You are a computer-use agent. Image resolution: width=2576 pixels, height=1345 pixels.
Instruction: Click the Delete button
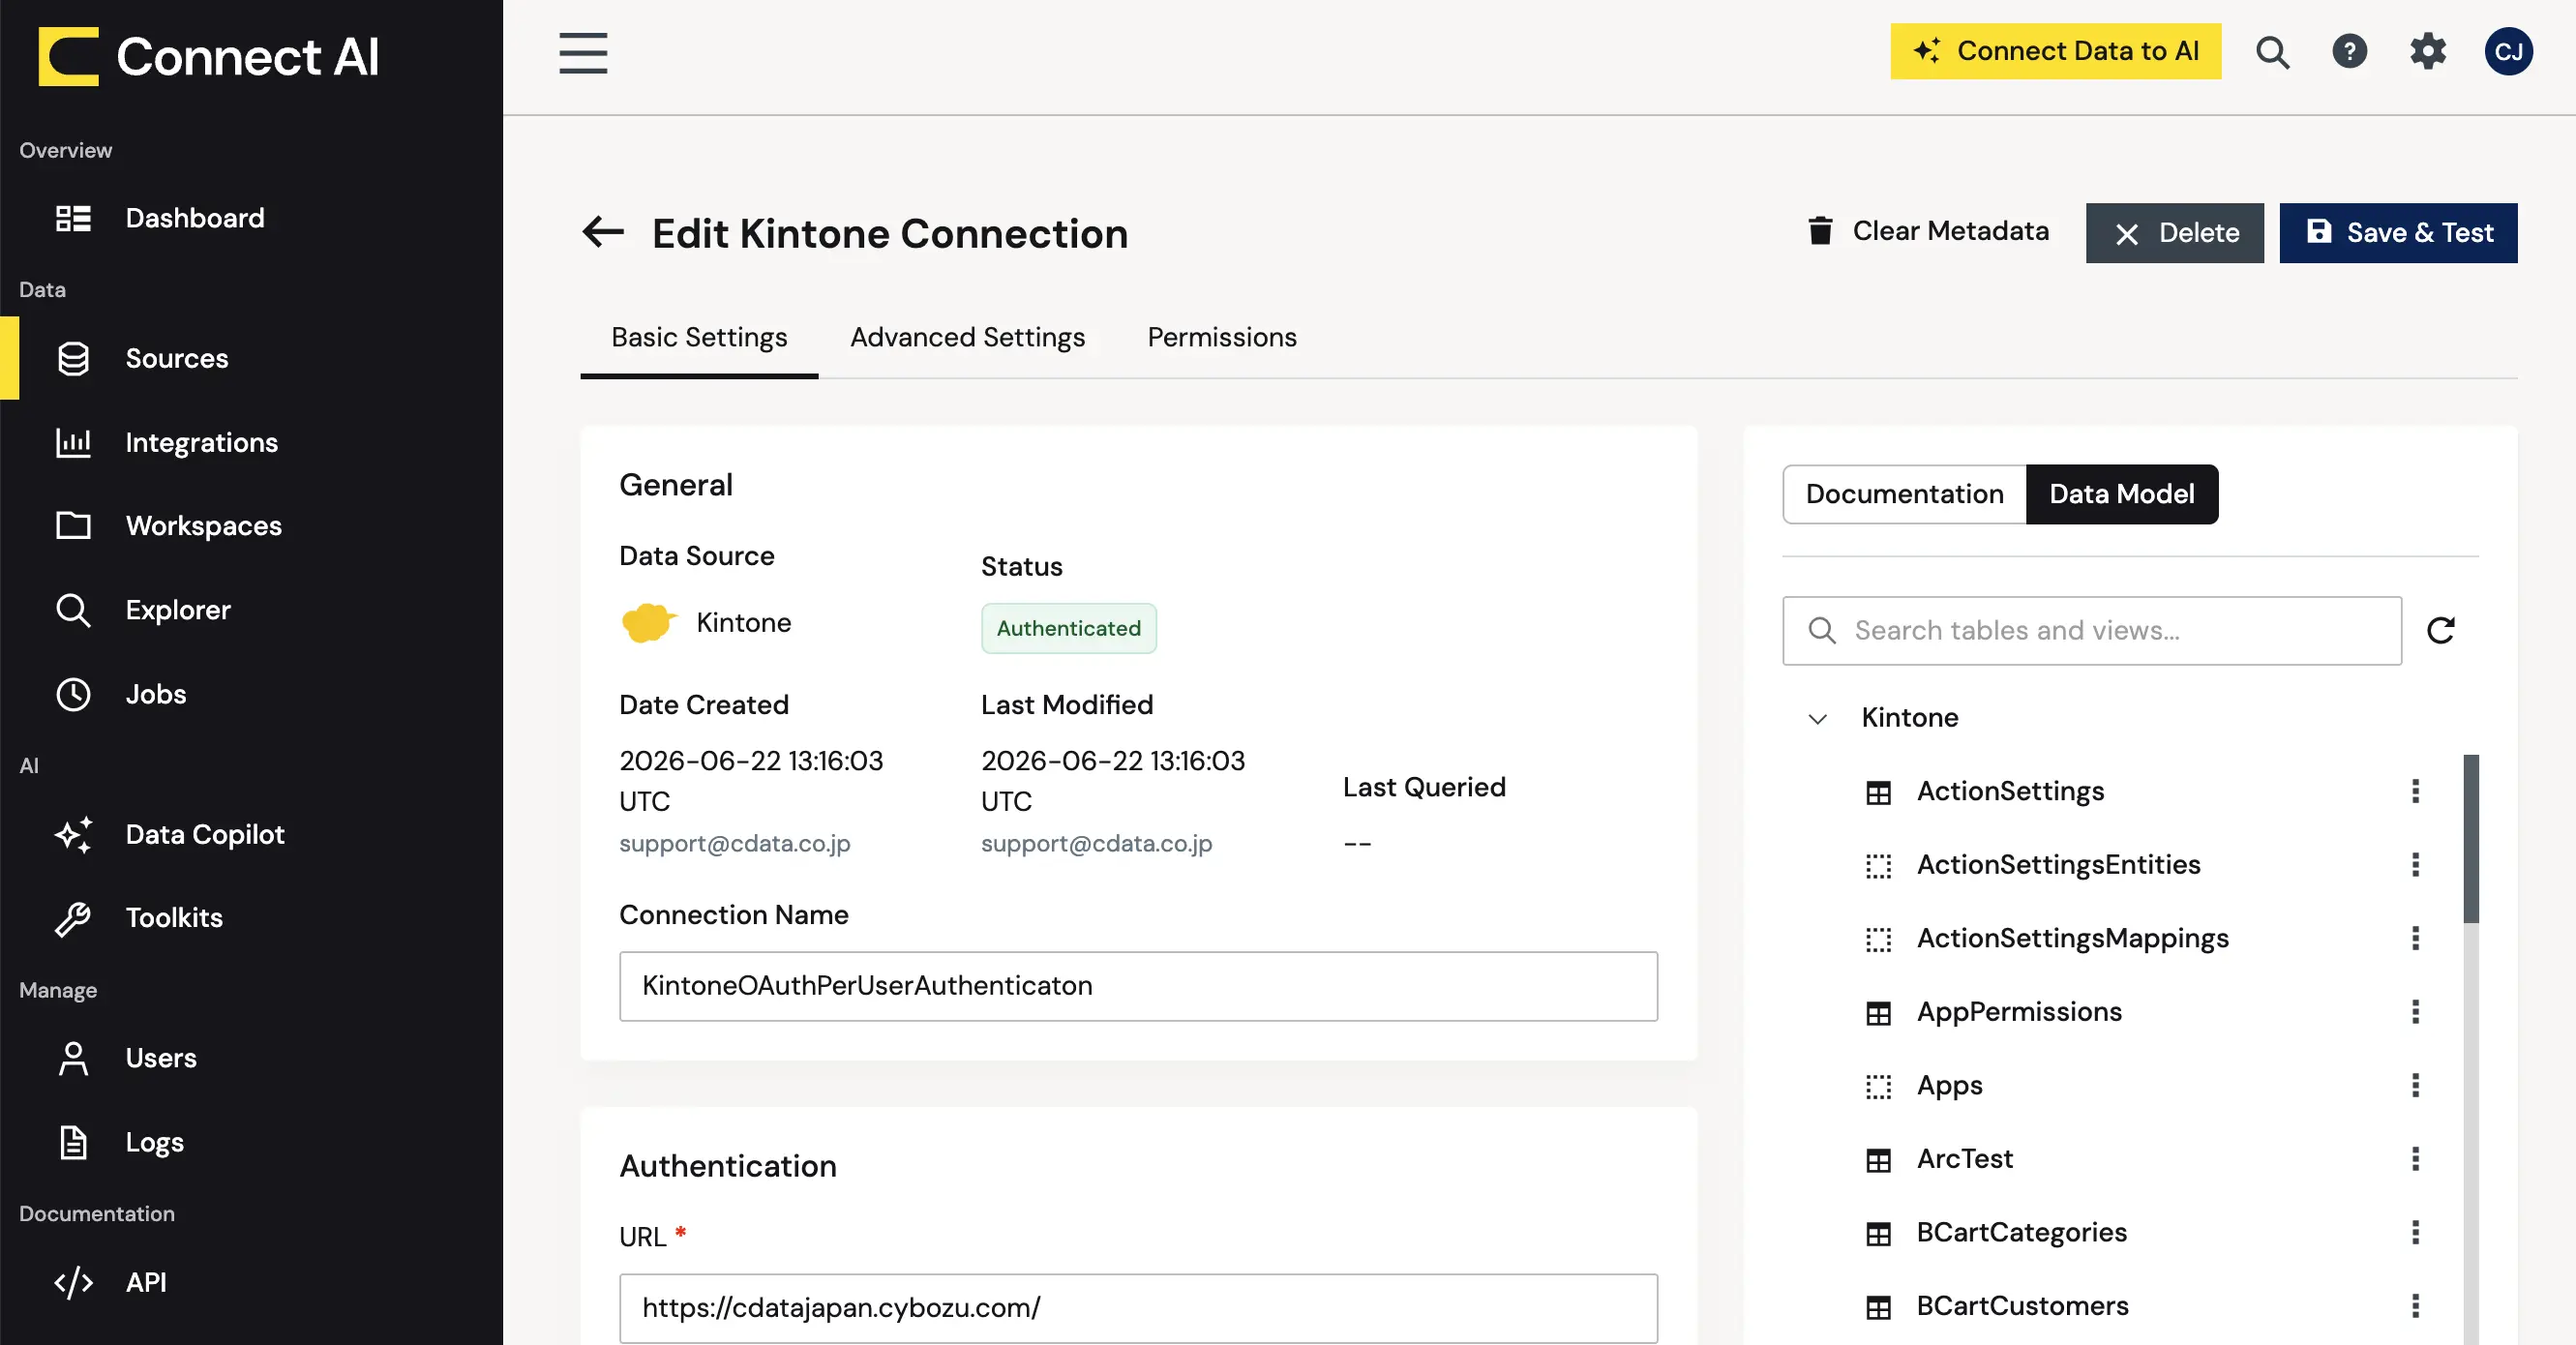pos(2174,233)
